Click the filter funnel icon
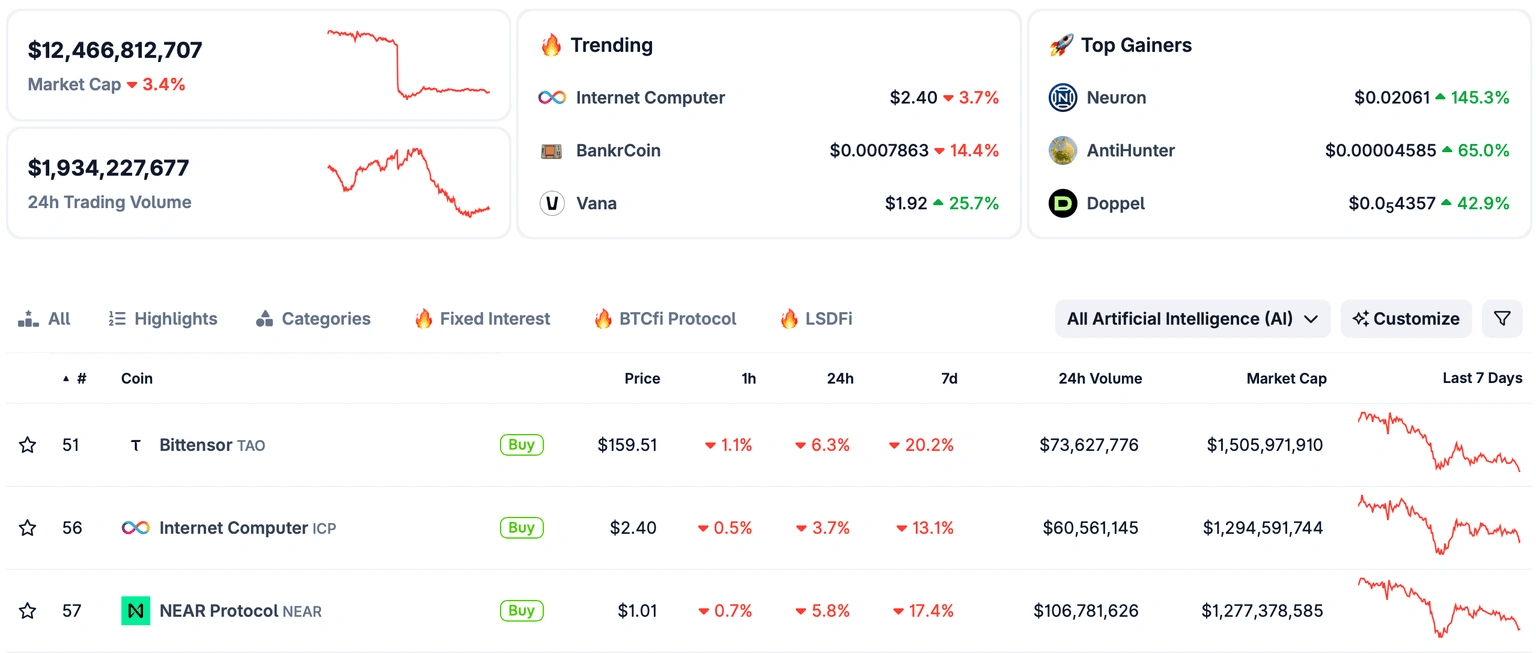Screen dimensions: 1536x653 point(1502,319)
